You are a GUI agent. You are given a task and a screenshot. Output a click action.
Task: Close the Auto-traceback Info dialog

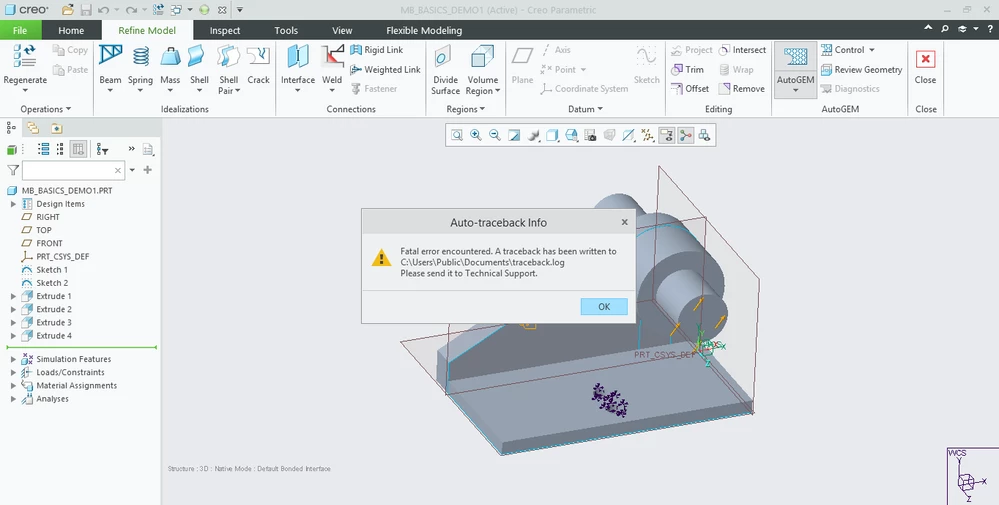click(624, 222)
